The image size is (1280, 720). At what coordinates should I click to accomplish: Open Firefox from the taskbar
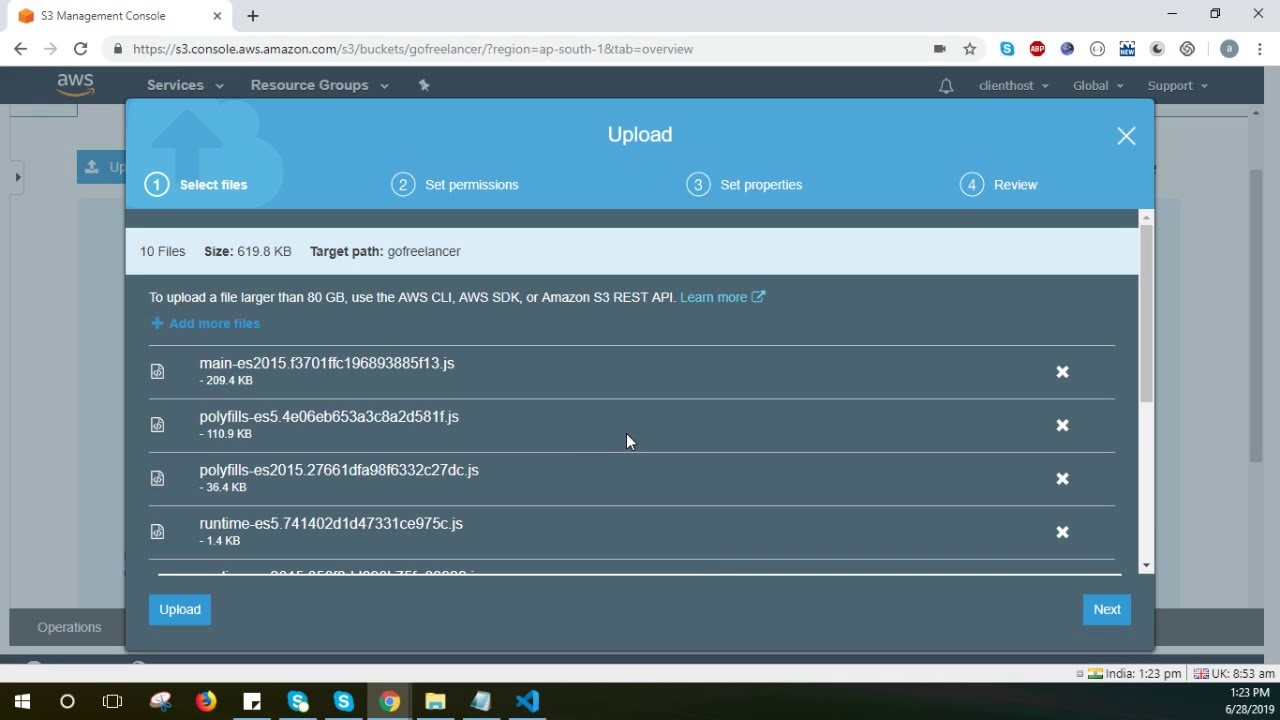click(206, 701)
